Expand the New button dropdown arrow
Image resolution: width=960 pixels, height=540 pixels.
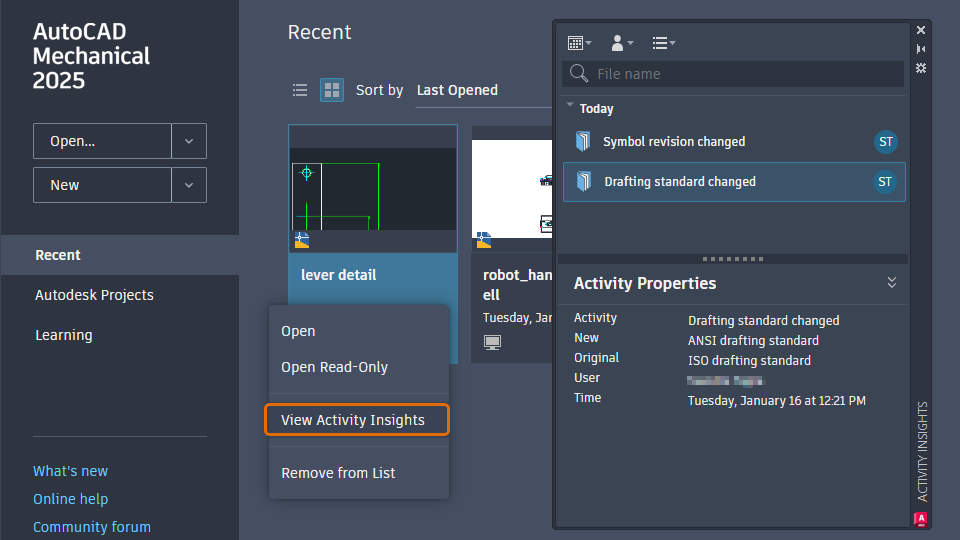pos(189,185)
